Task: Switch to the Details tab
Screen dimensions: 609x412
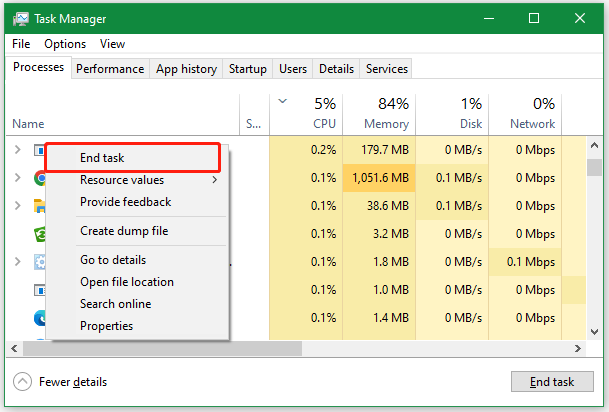Action: click(336, 69)
